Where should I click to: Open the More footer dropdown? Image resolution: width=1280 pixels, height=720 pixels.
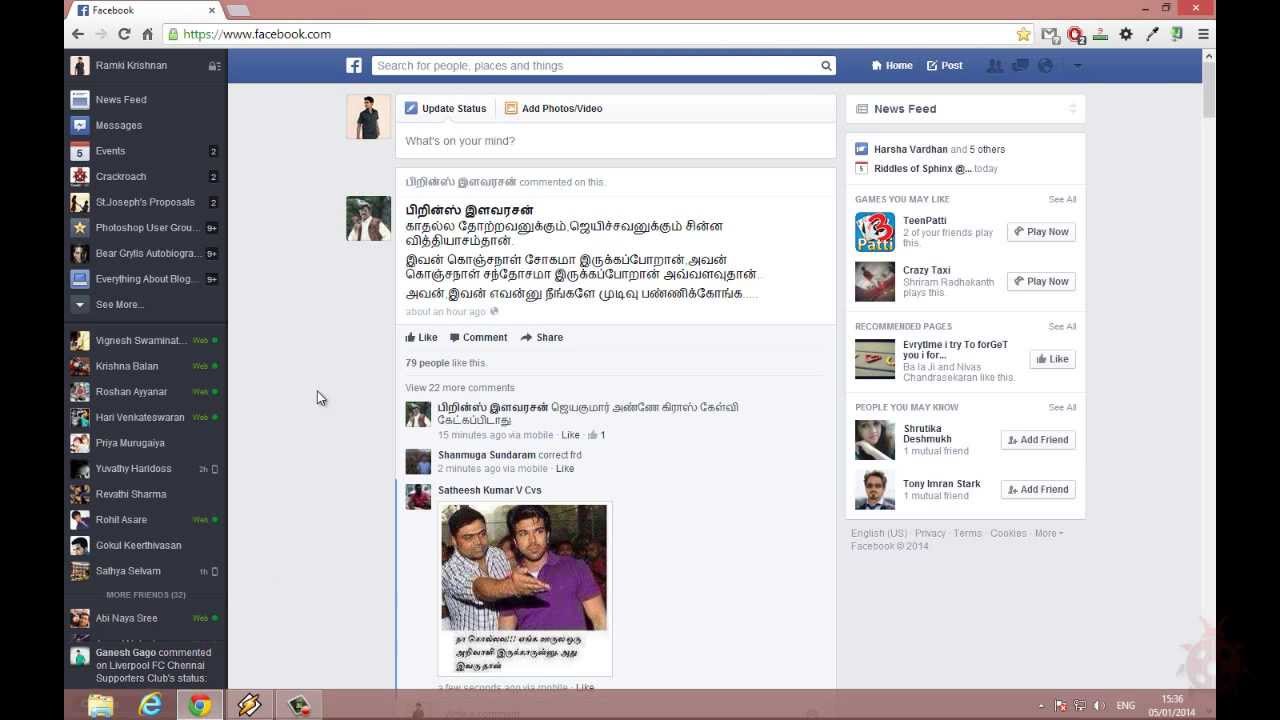pos(1048,533)
